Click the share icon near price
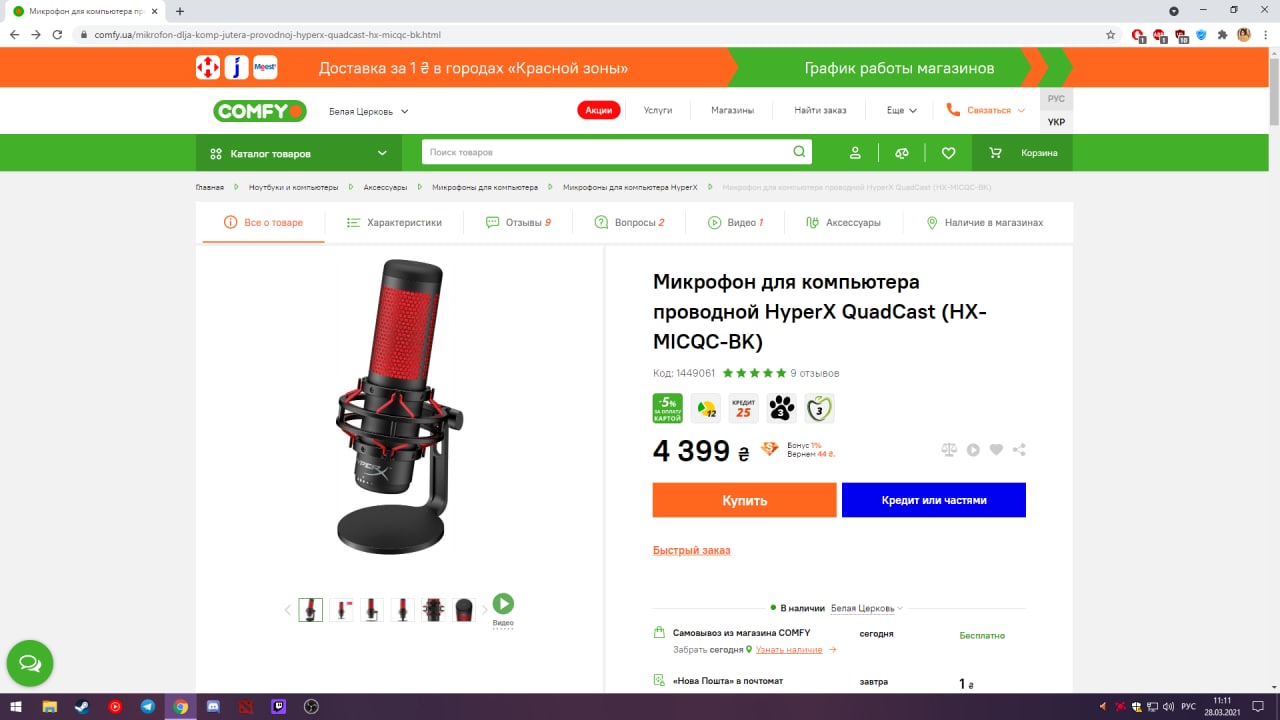This screenshot has height=720, width=1280. [x=1019, y=450]
